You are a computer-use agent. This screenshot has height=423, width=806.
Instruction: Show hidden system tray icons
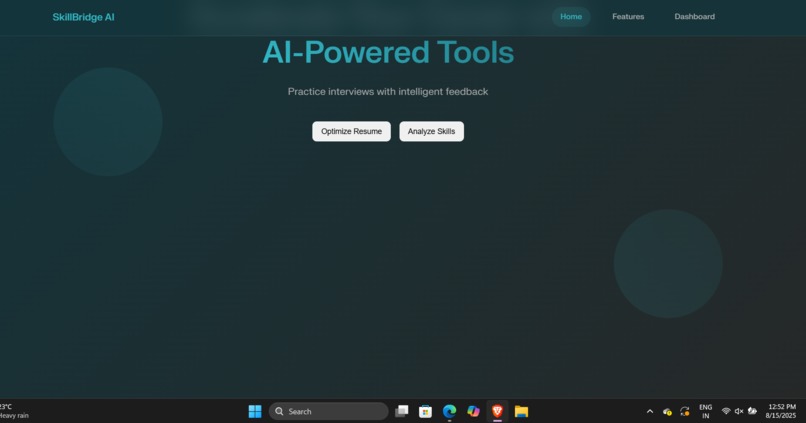pyautogui.click(x=650, y=411)
